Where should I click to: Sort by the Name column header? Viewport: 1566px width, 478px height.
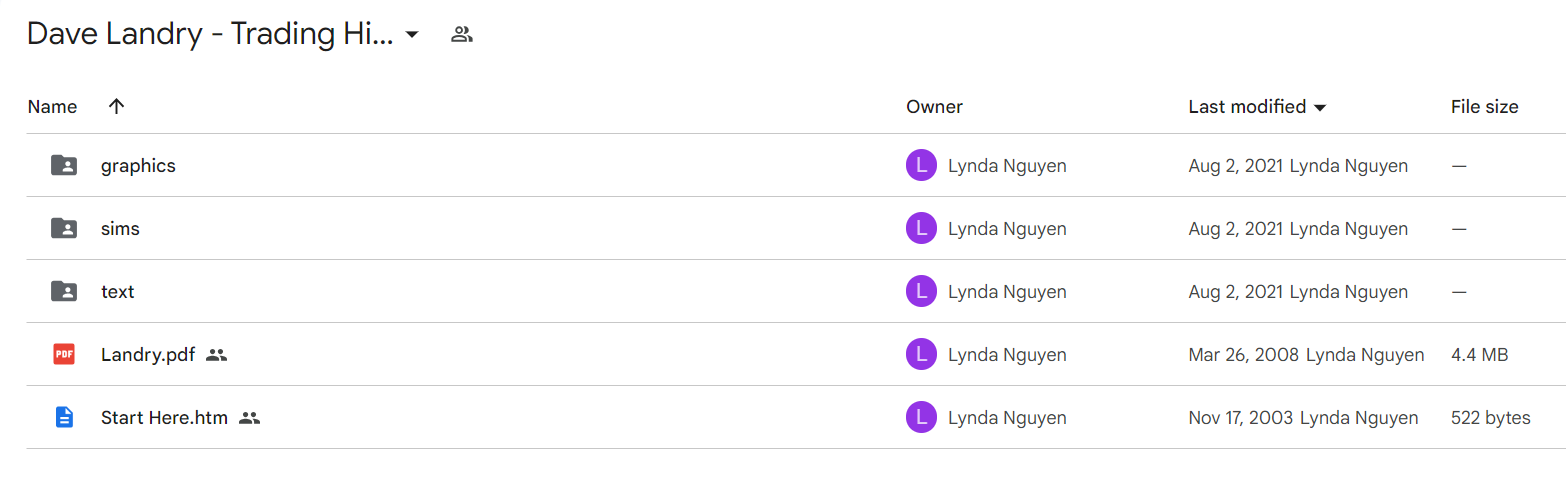(52, 106)
